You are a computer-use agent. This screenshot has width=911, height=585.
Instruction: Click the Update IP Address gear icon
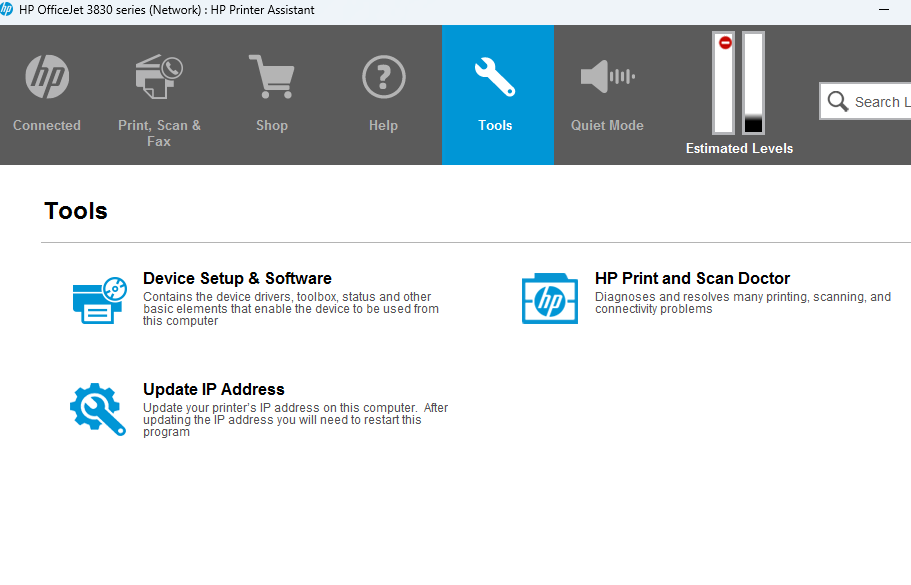pyautogui.click(x=97, y=408)
